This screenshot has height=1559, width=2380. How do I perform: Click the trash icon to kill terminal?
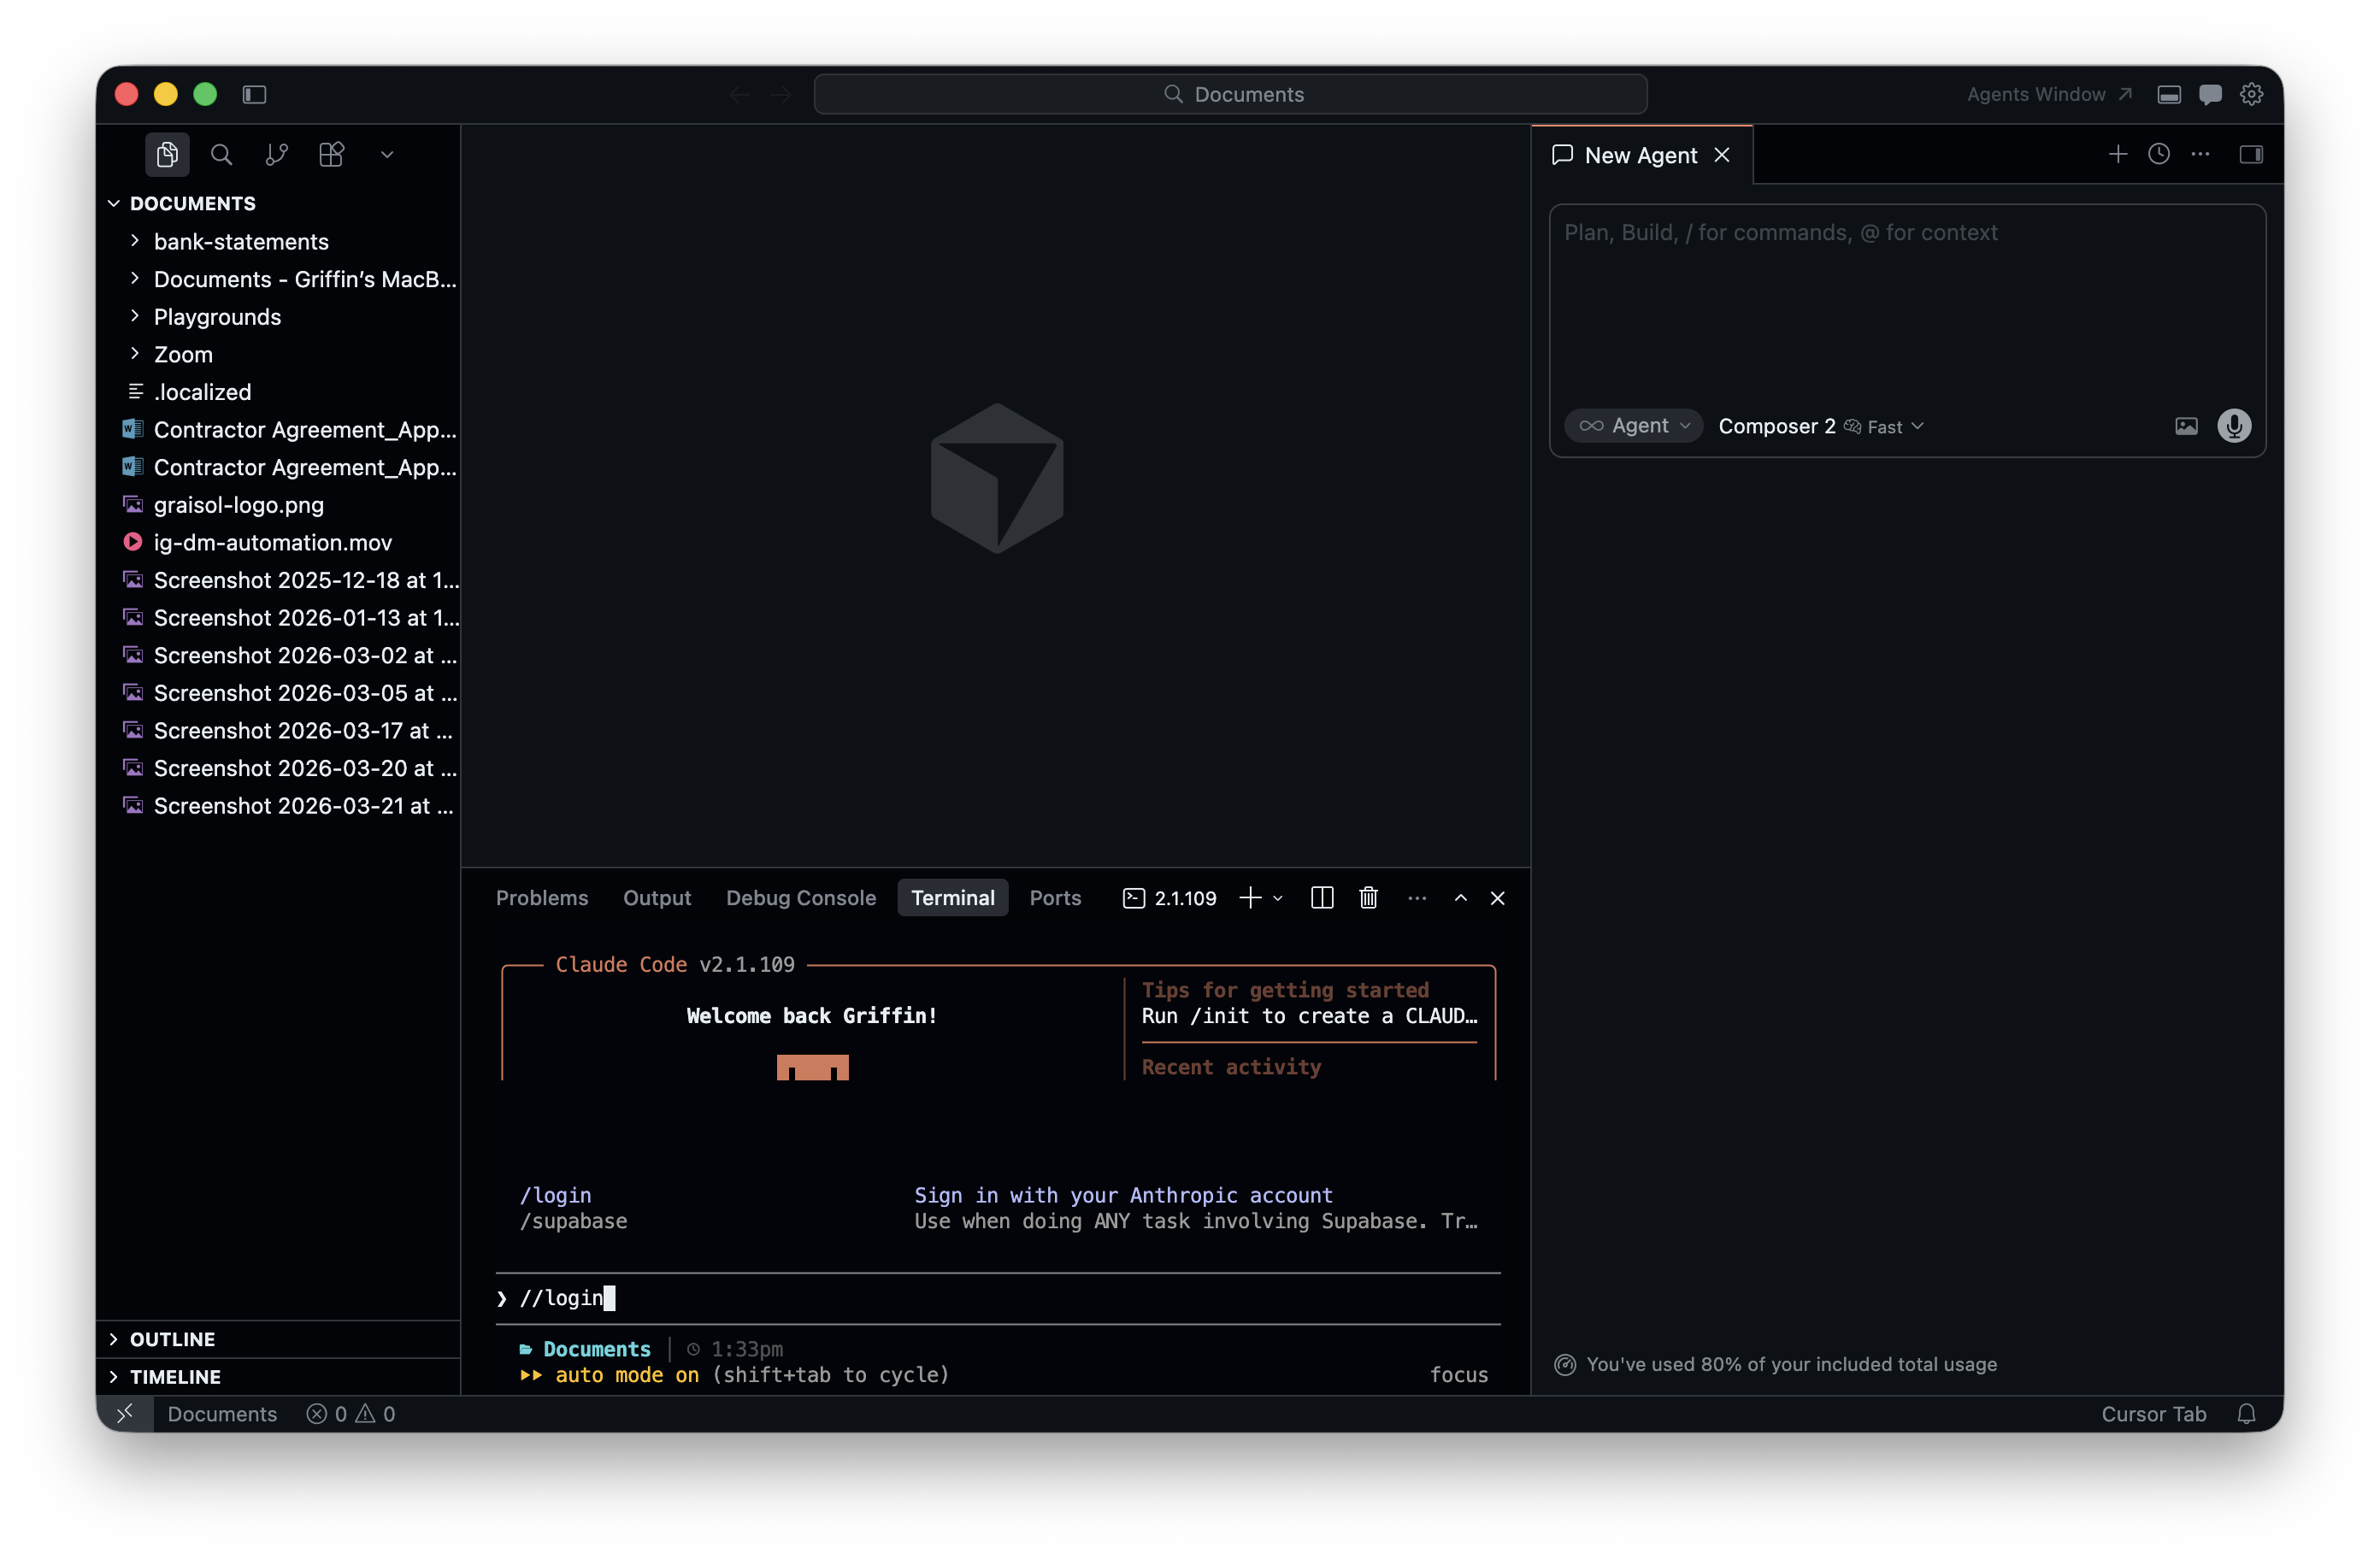pos(1369,897)
